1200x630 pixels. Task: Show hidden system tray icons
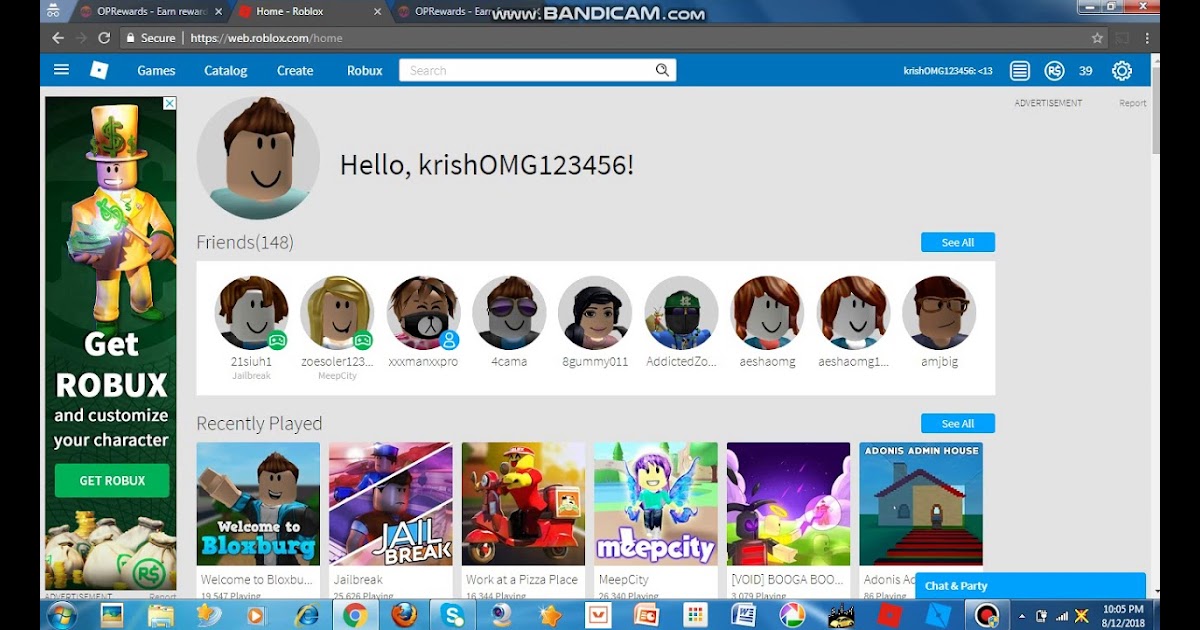click(1023, 615)
